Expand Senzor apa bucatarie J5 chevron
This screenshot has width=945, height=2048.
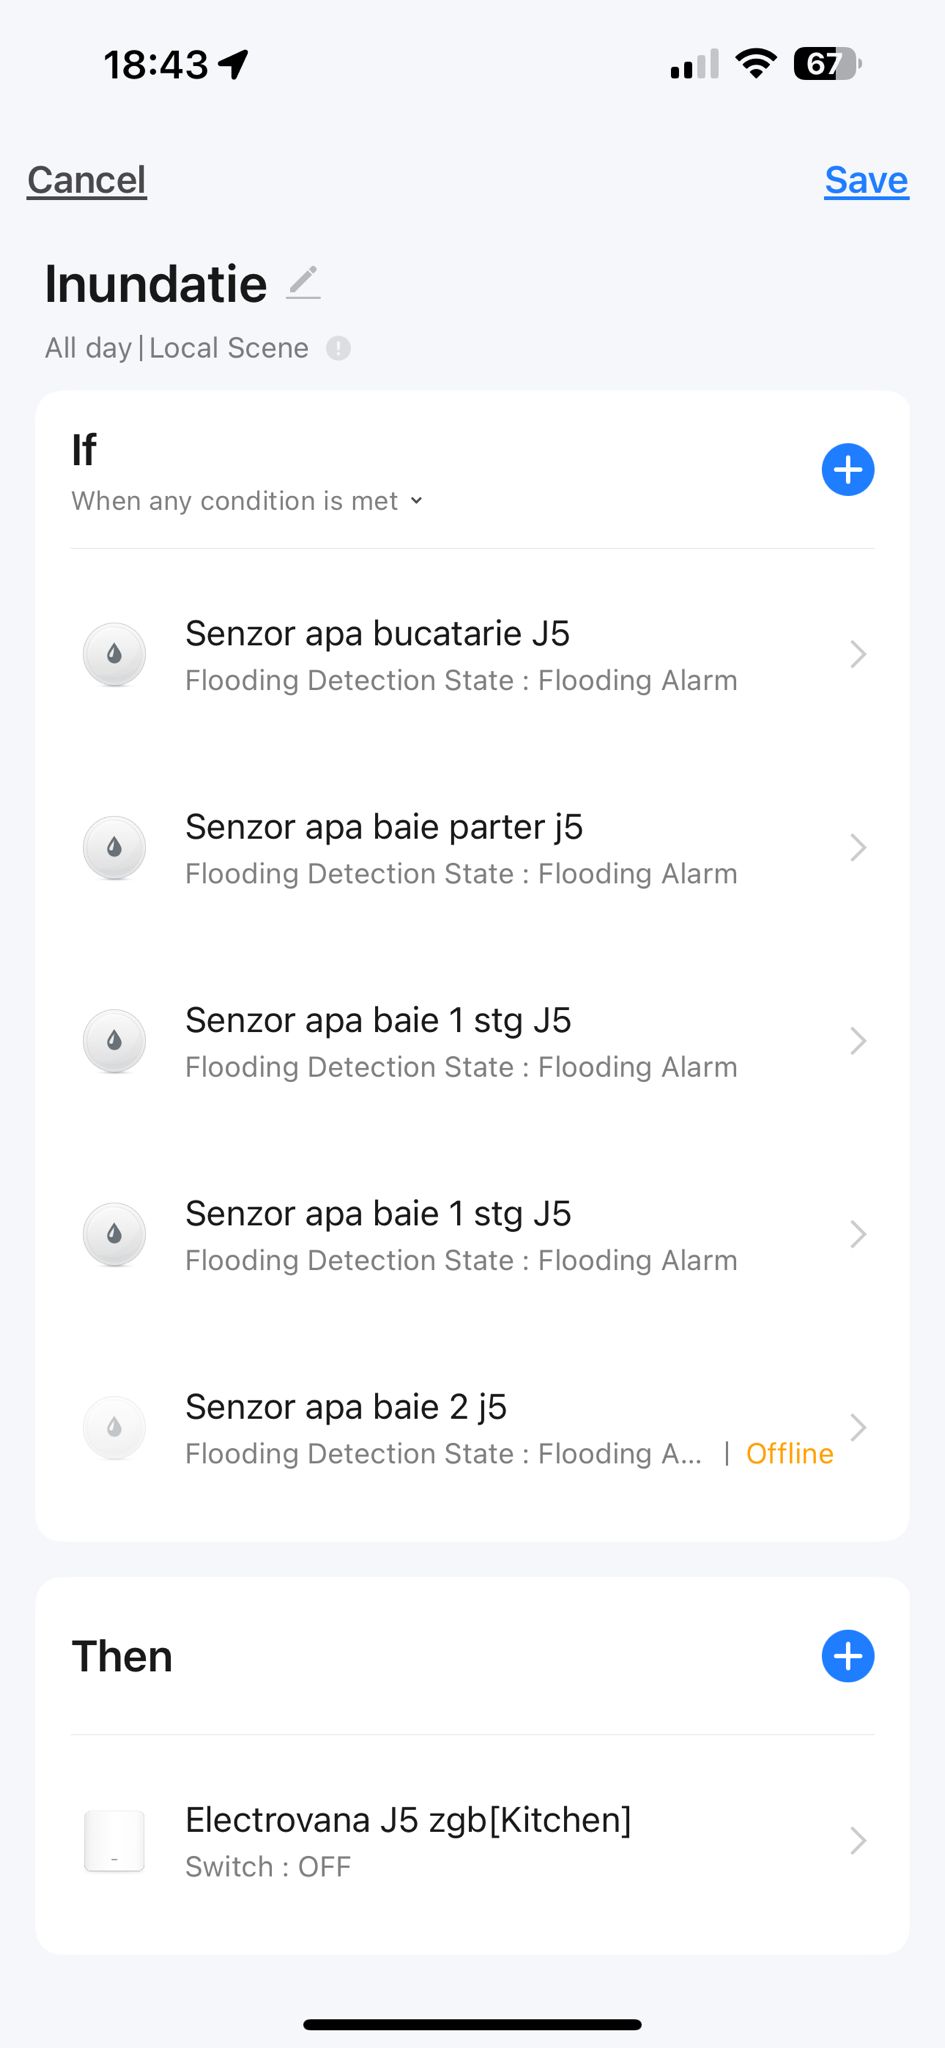(857, 655)
